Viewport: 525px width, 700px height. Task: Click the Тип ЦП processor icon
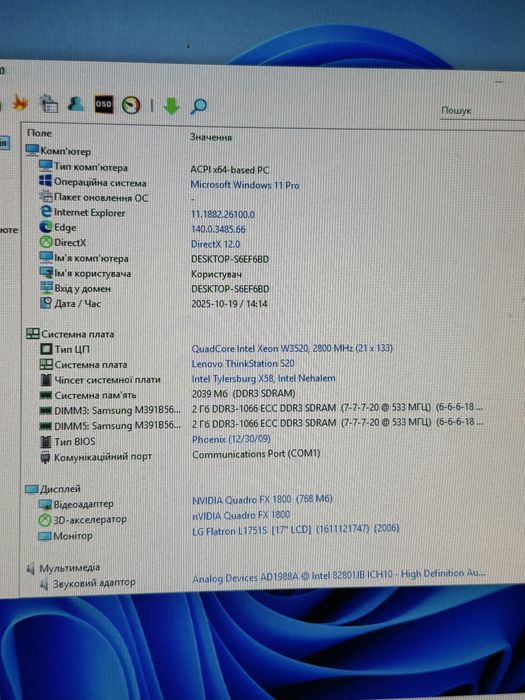pos(46,349)
